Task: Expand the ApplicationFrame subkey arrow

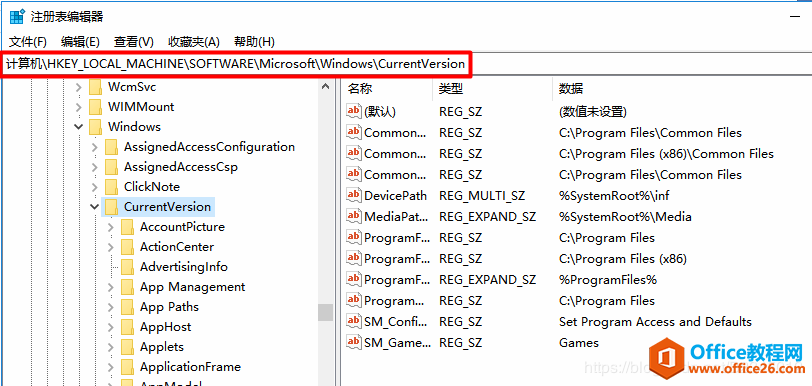Action: click(x=111, y=367)
